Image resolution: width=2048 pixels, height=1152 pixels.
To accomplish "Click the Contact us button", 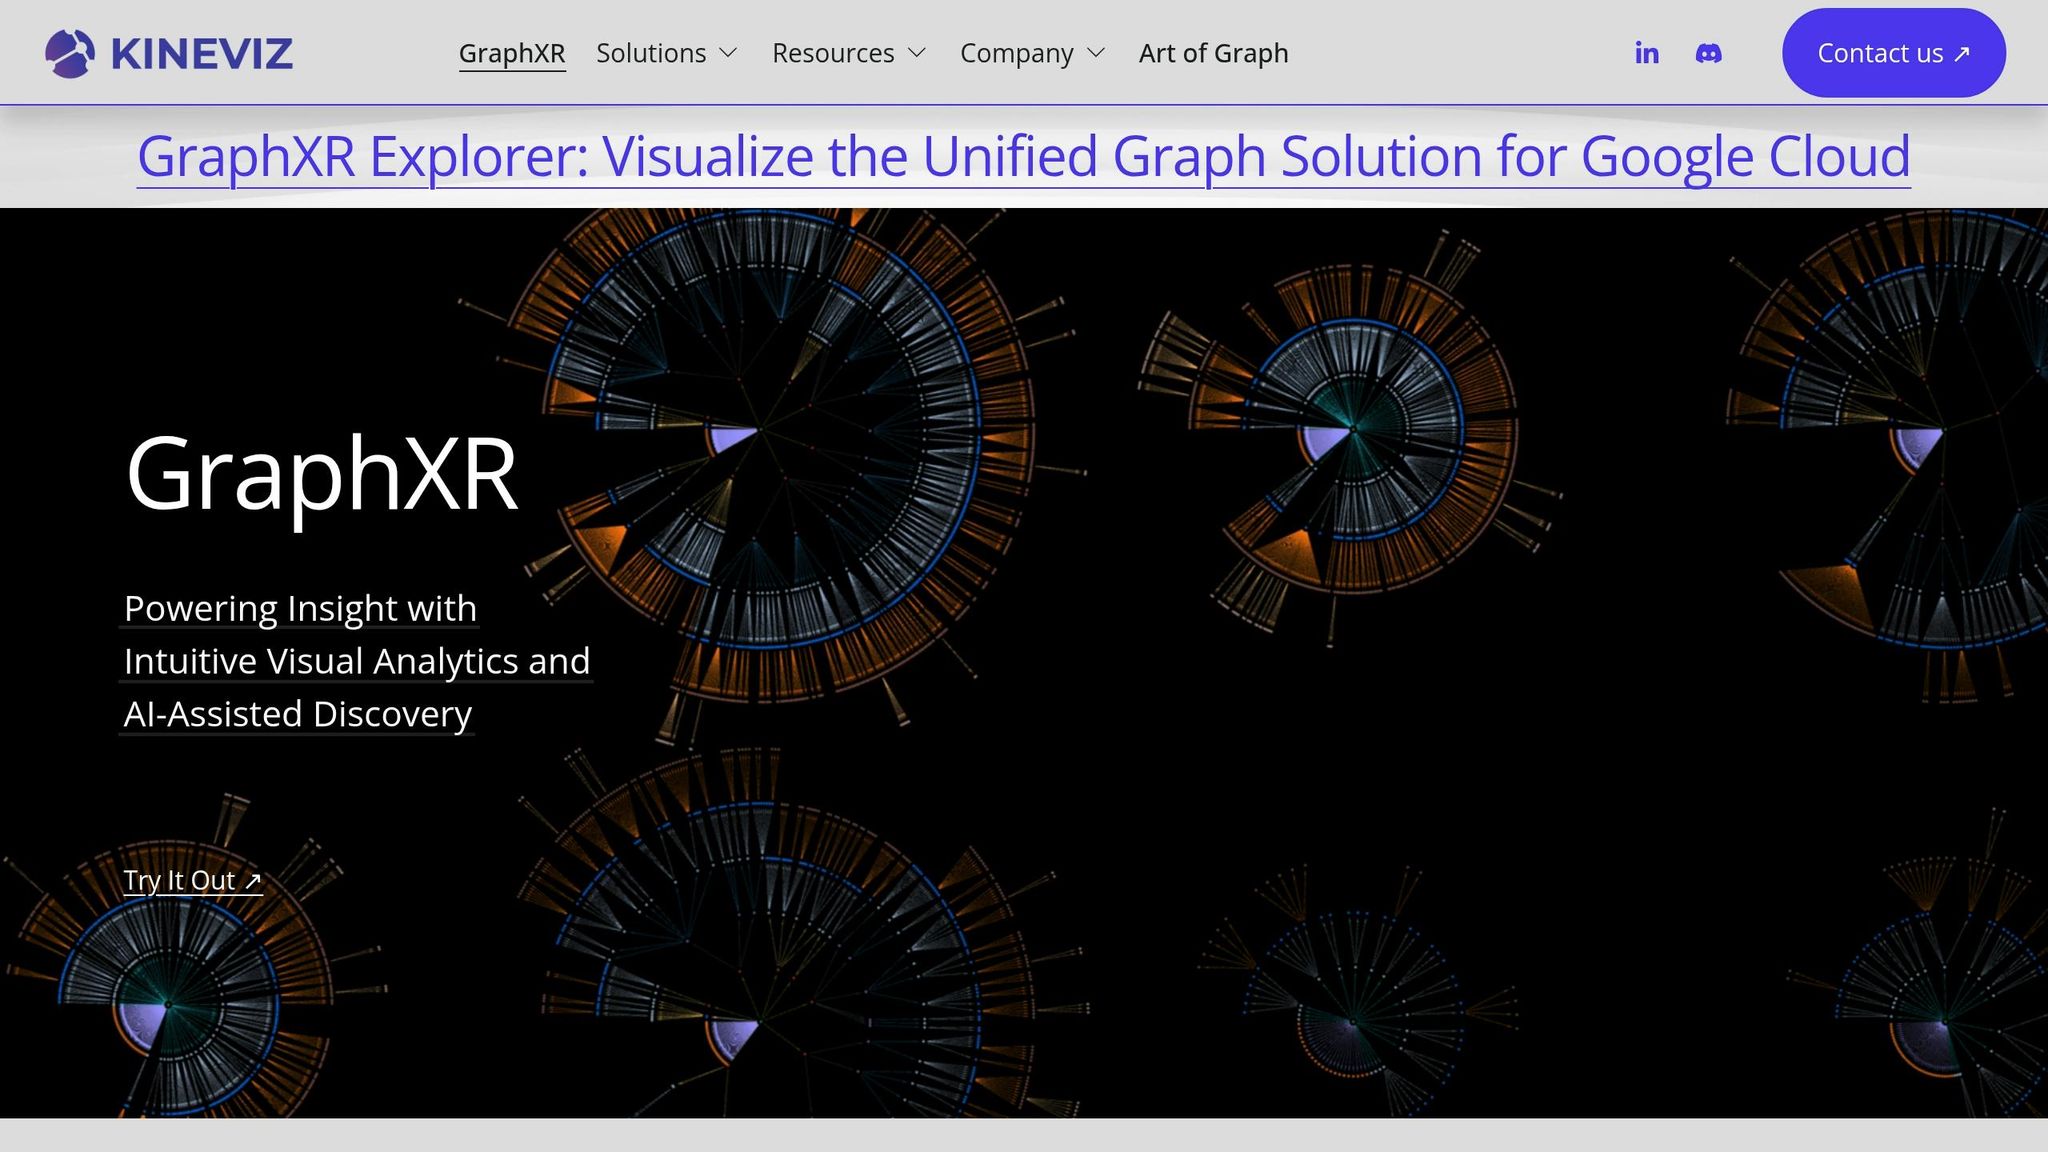I will coord(1893,53).
